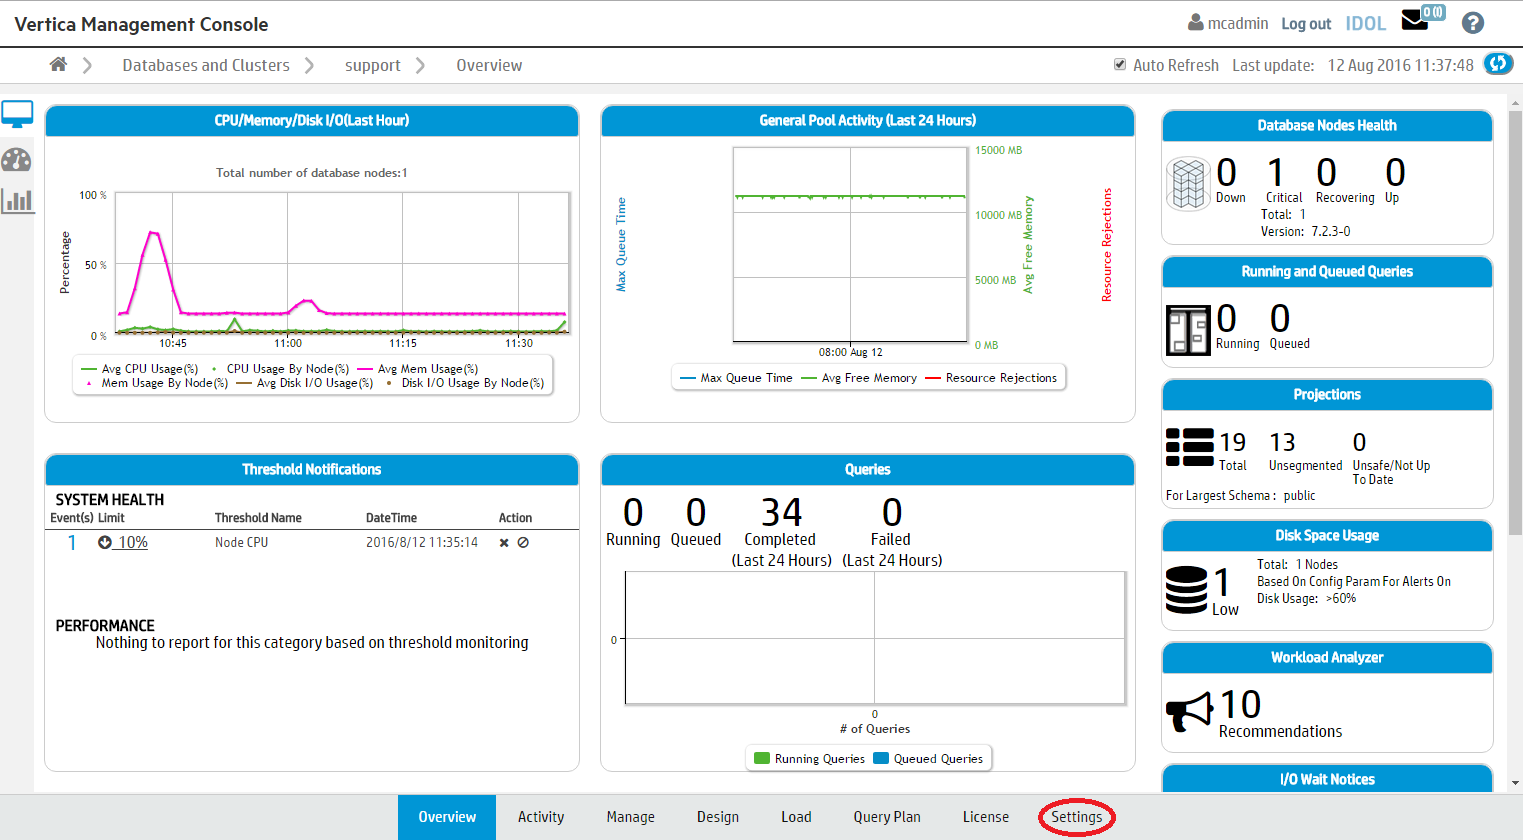Click the Overview breadcrumb
Viewport: 1523px width, 840px height.
tap(489, 65)
